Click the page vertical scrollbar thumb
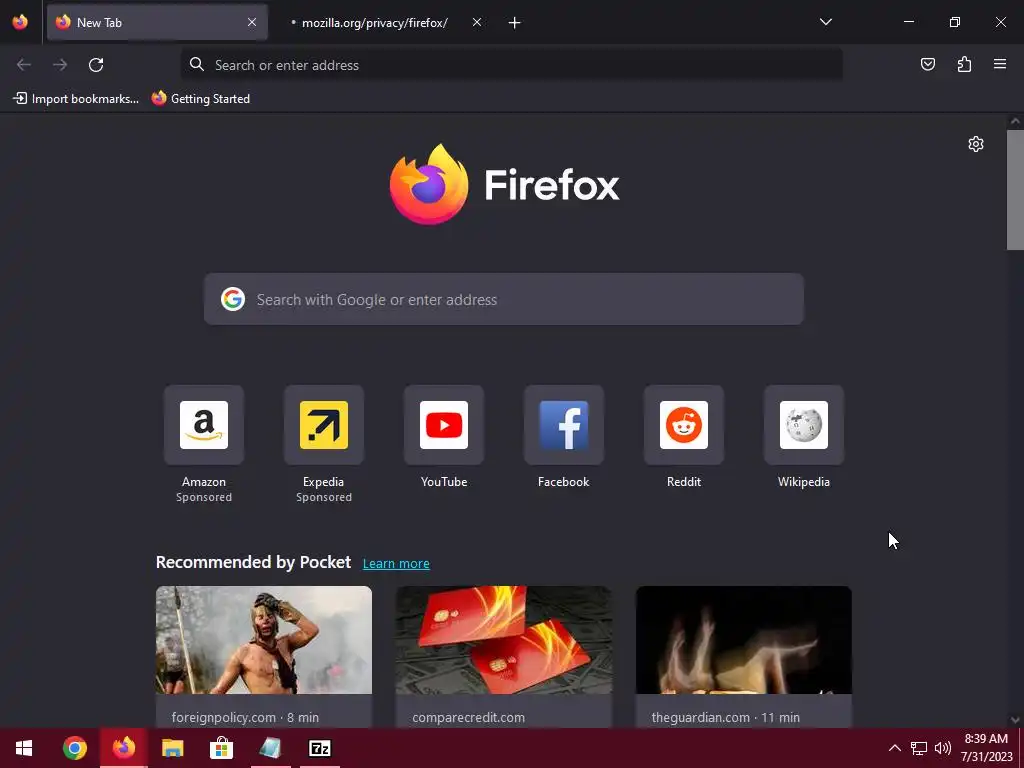Screen dimensions: 1024x768 1015,190
